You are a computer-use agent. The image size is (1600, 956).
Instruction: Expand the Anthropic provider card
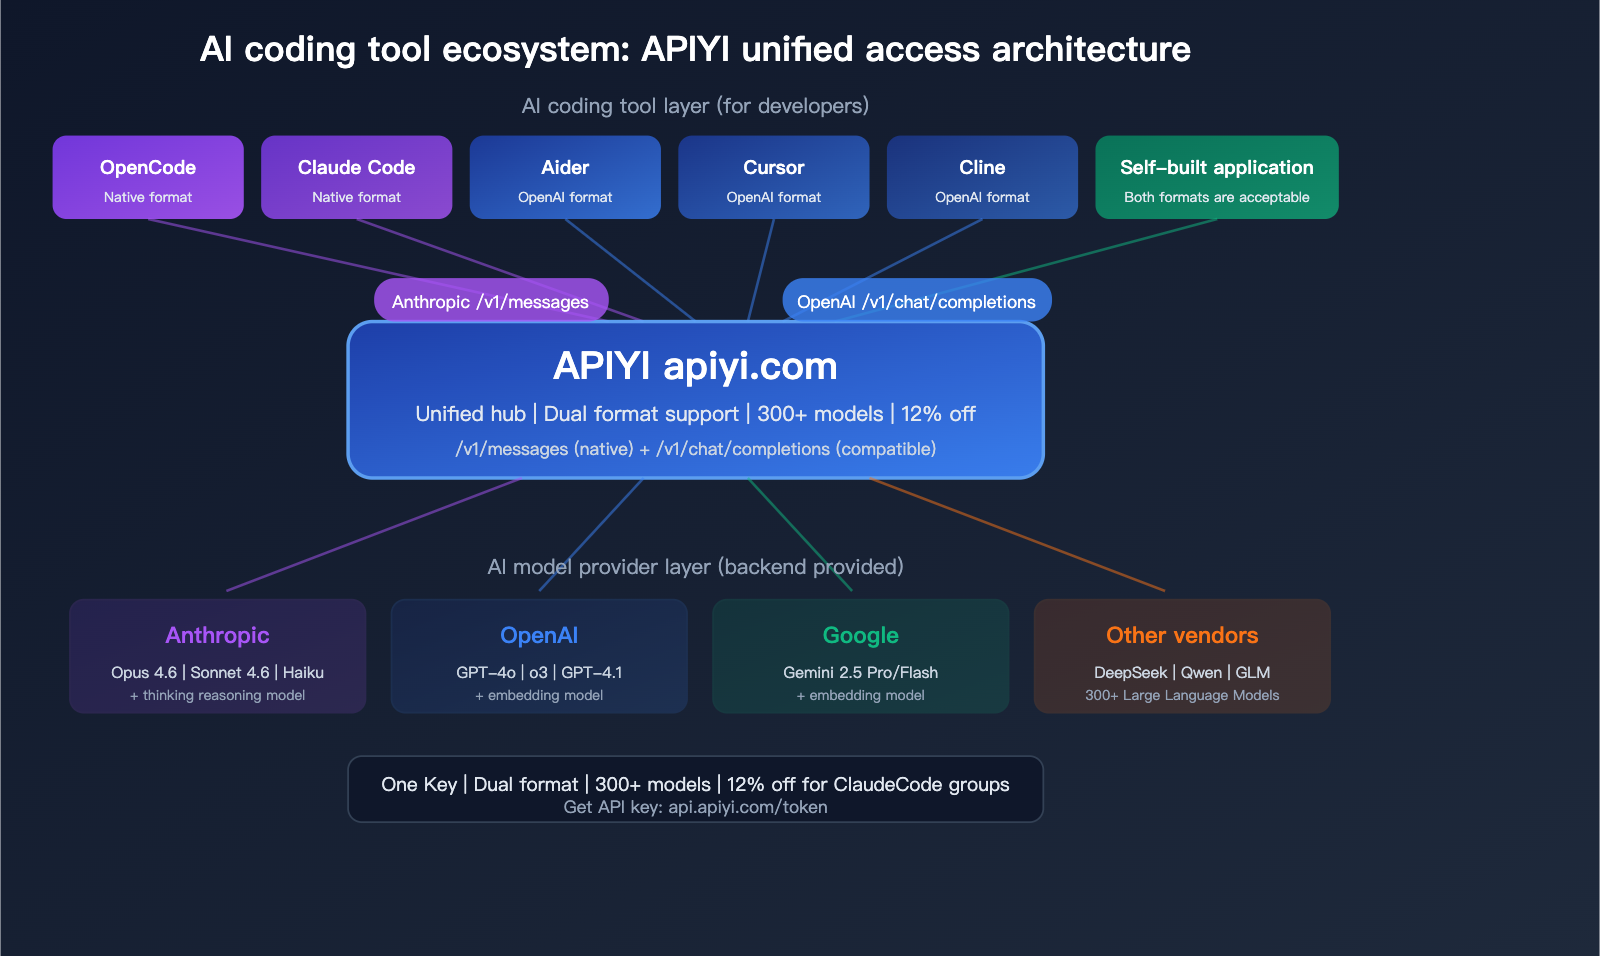click(x=217, y=656)
